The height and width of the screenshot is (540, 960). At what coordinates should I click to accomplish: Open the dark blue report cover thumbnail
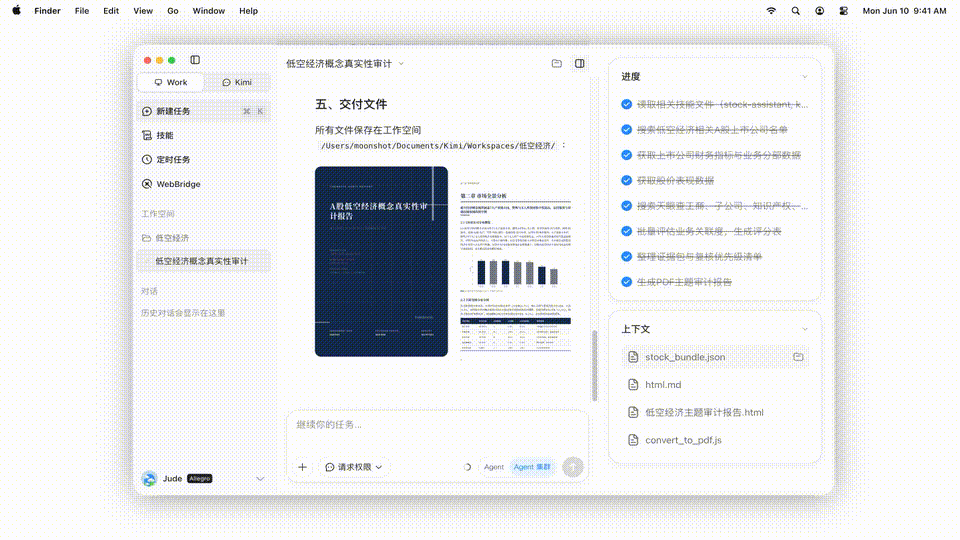pyautogui.click(x=381, y=261)
